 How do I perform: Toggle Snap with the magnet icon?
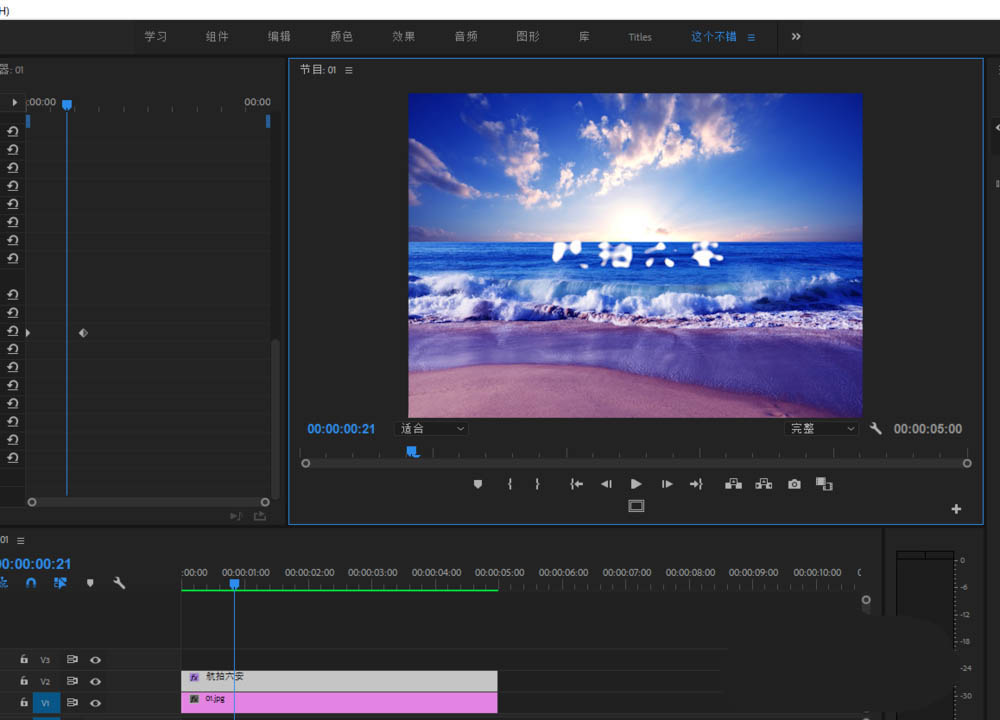click(x=31, y=583)
